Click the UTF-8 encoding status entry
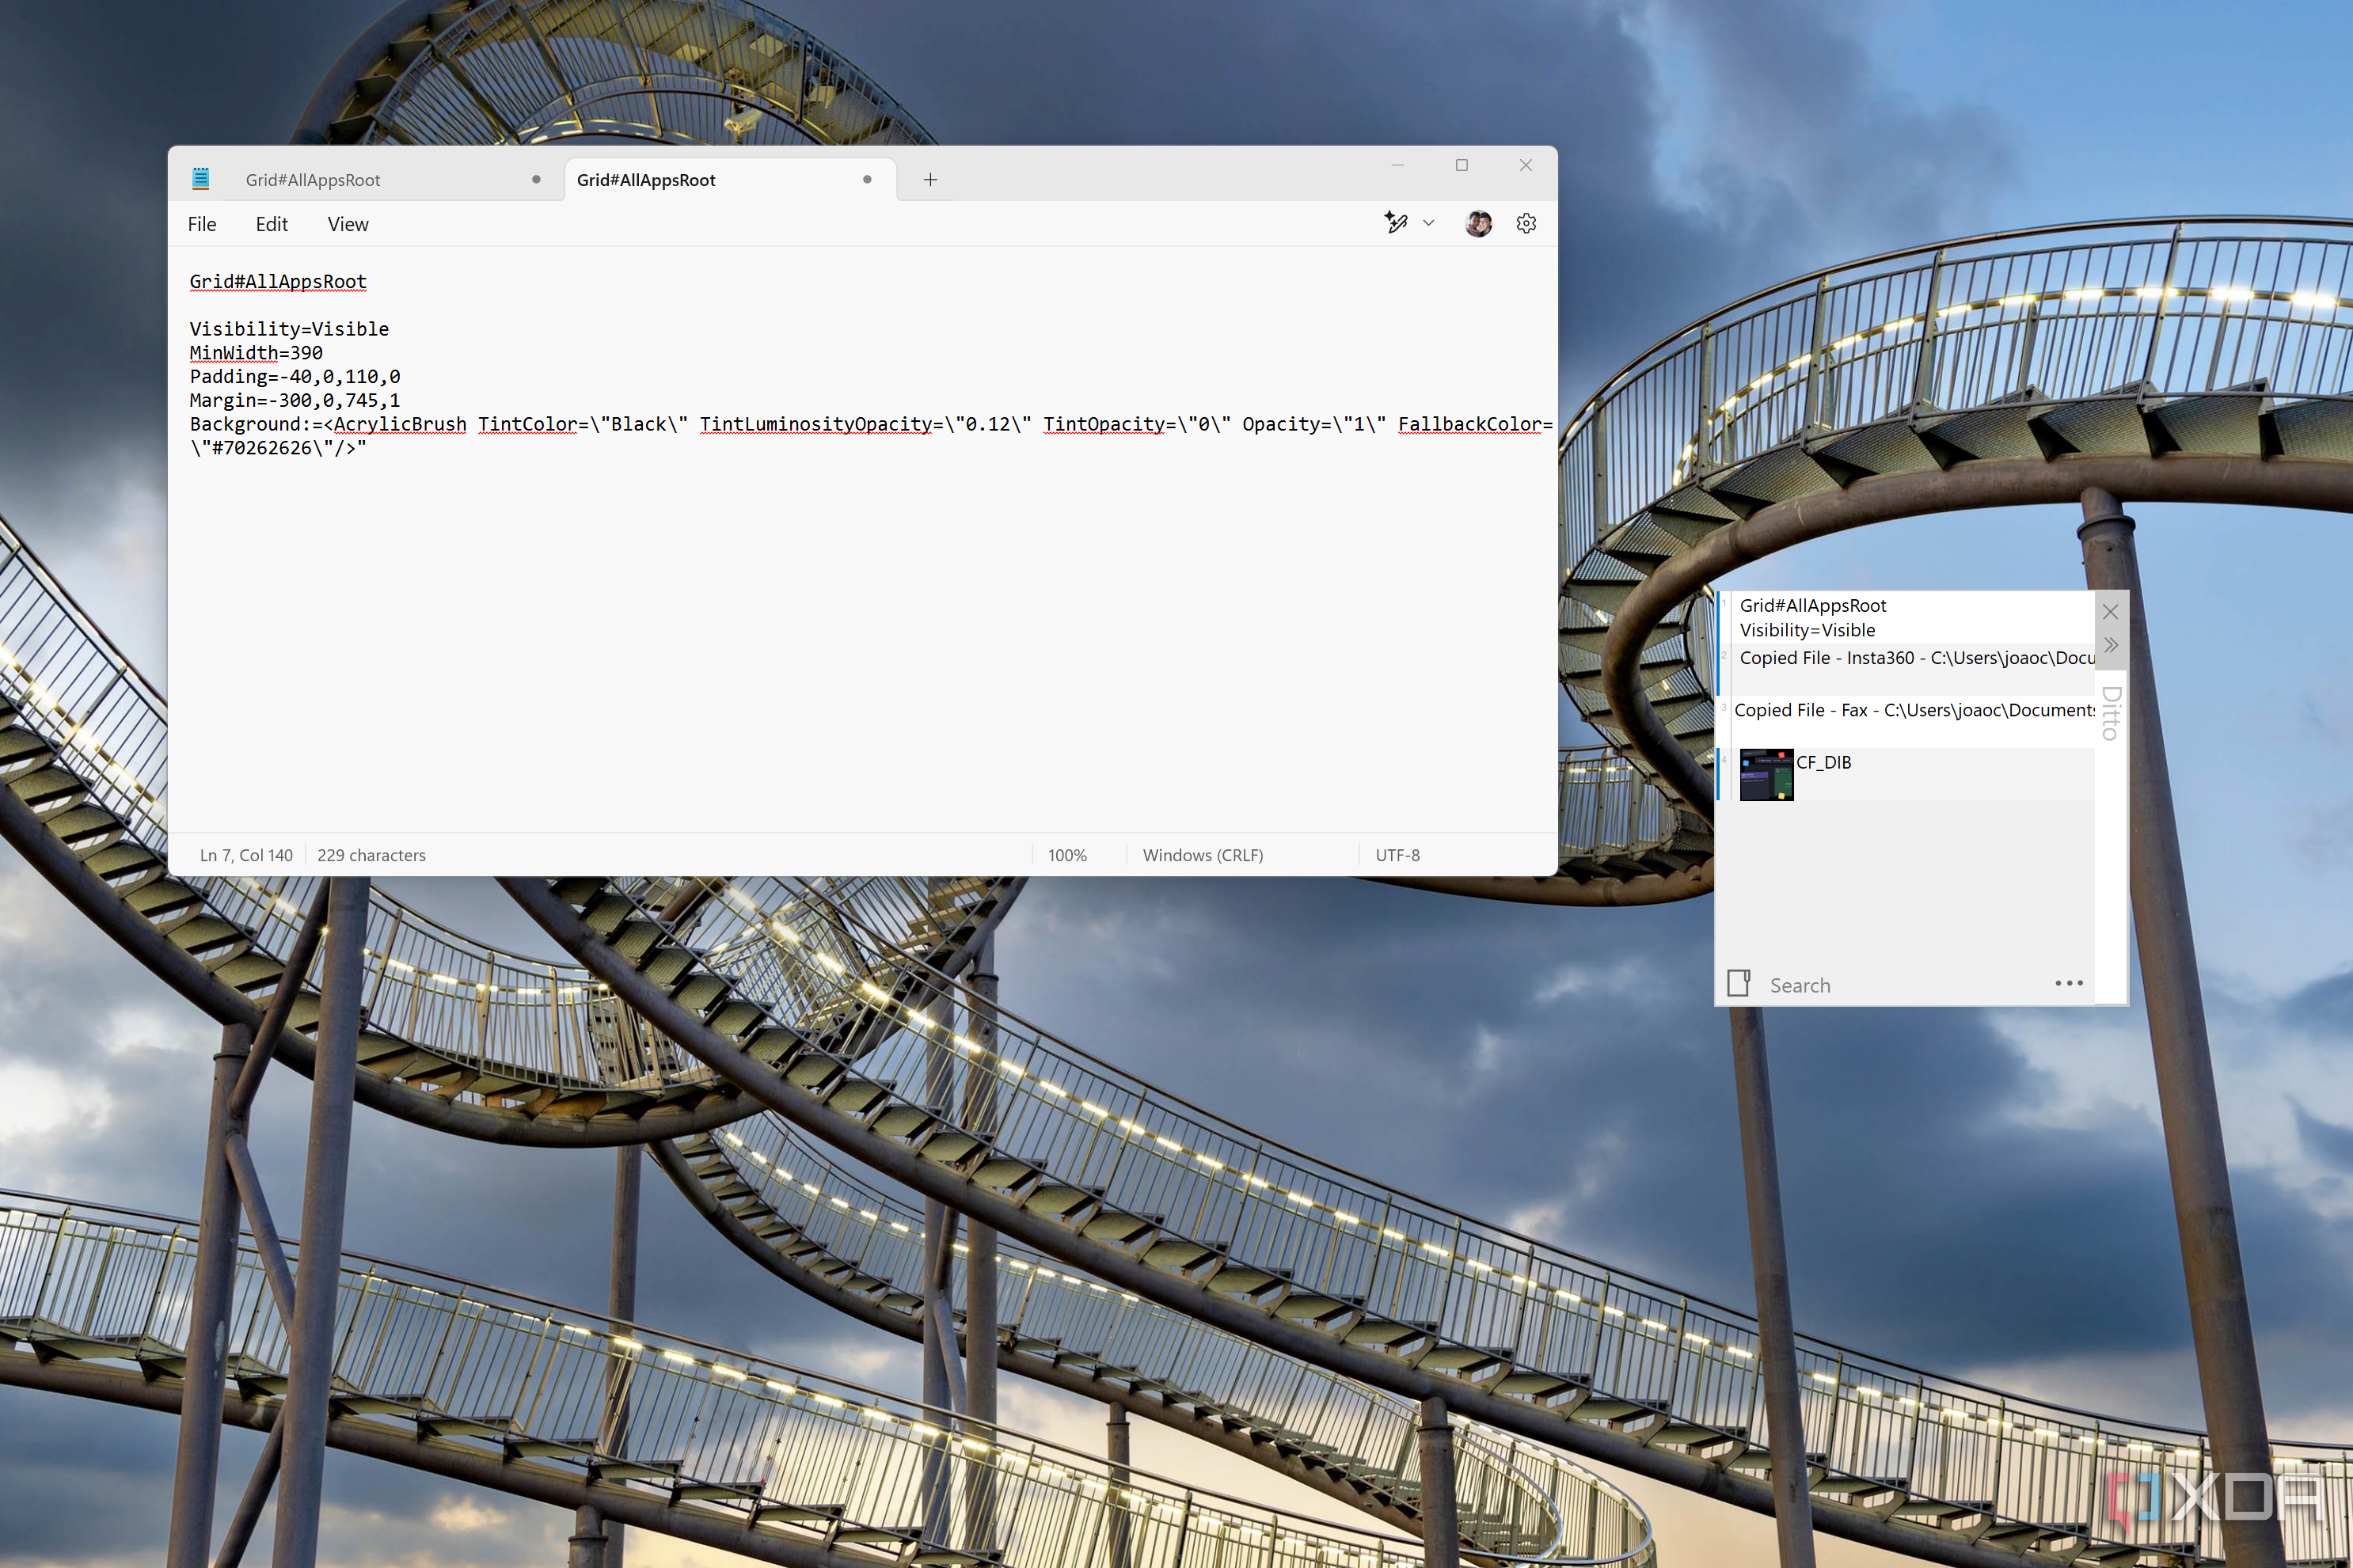2353x1568 pixels. [x=1397, y=855]
